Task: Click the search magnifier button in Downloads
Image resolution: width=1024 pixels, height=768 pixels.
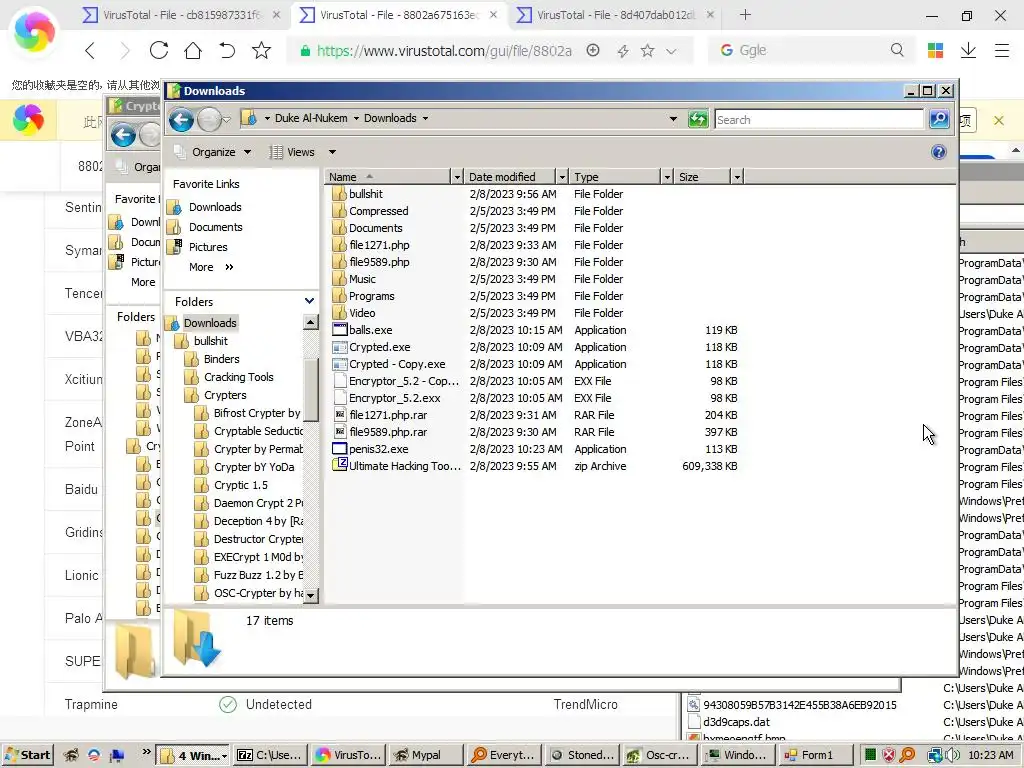Action: [x=939, y=119]
